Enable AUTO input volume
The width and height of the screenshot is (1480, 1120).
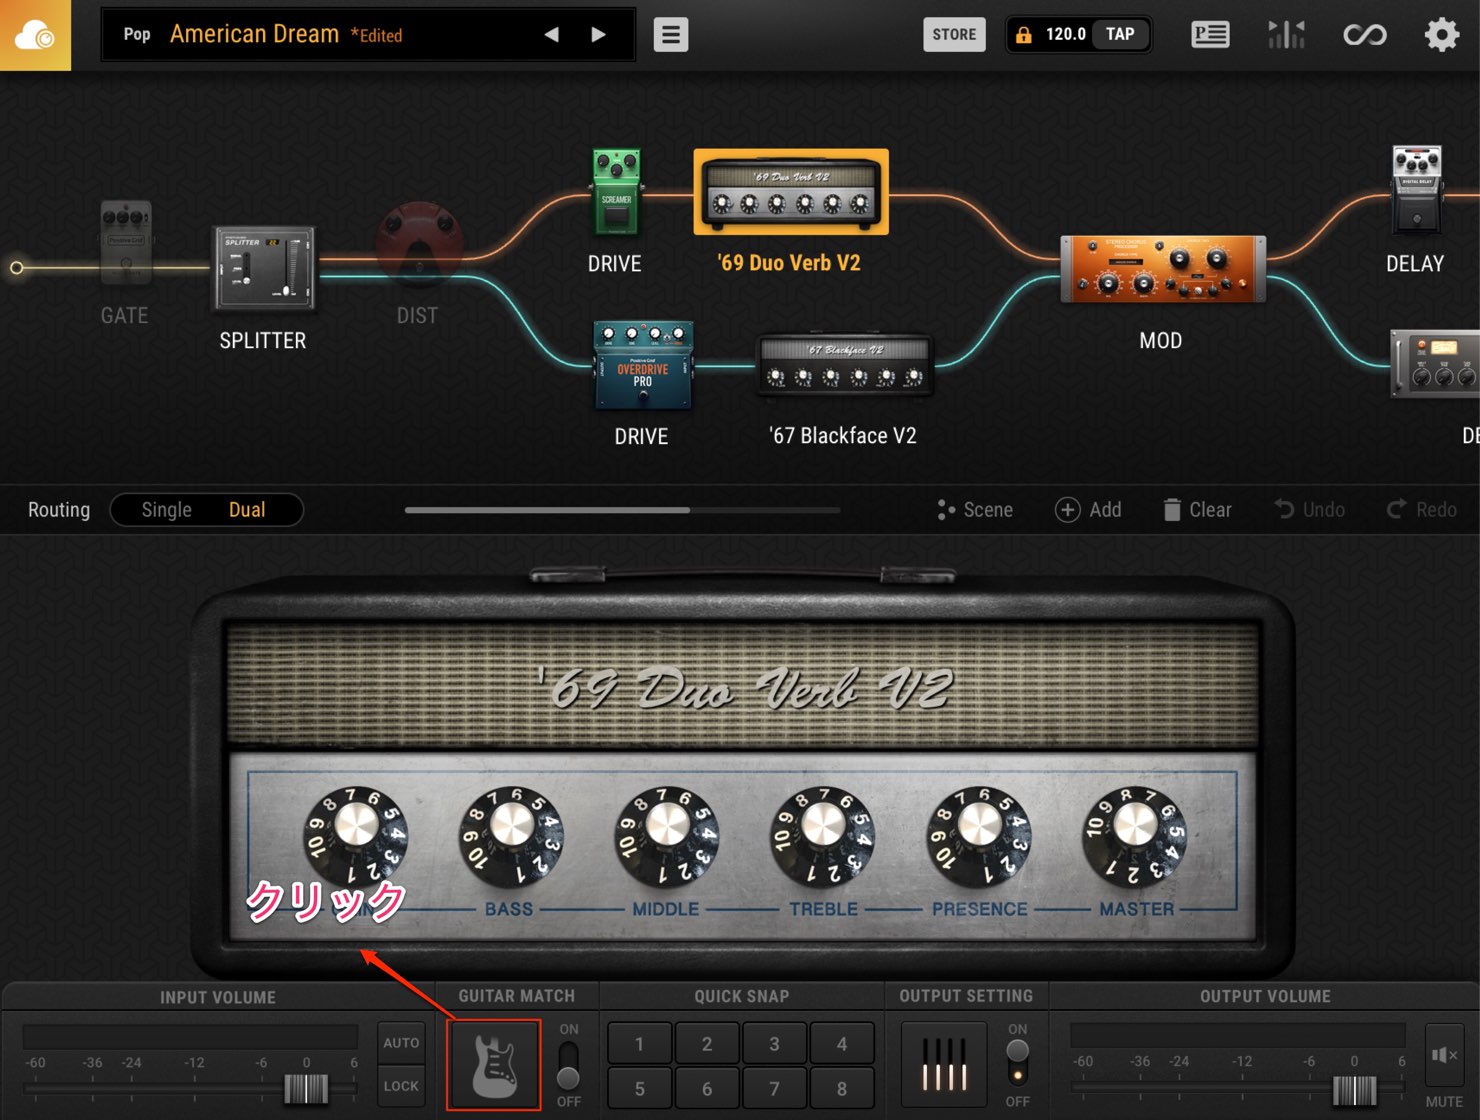coord(401,1042)
